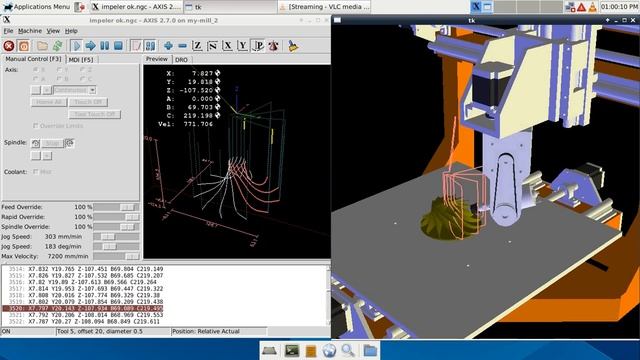The width and height of the screenshot is (640, 360).
Task: Select G-code line 3522
Action: point(84,321)
